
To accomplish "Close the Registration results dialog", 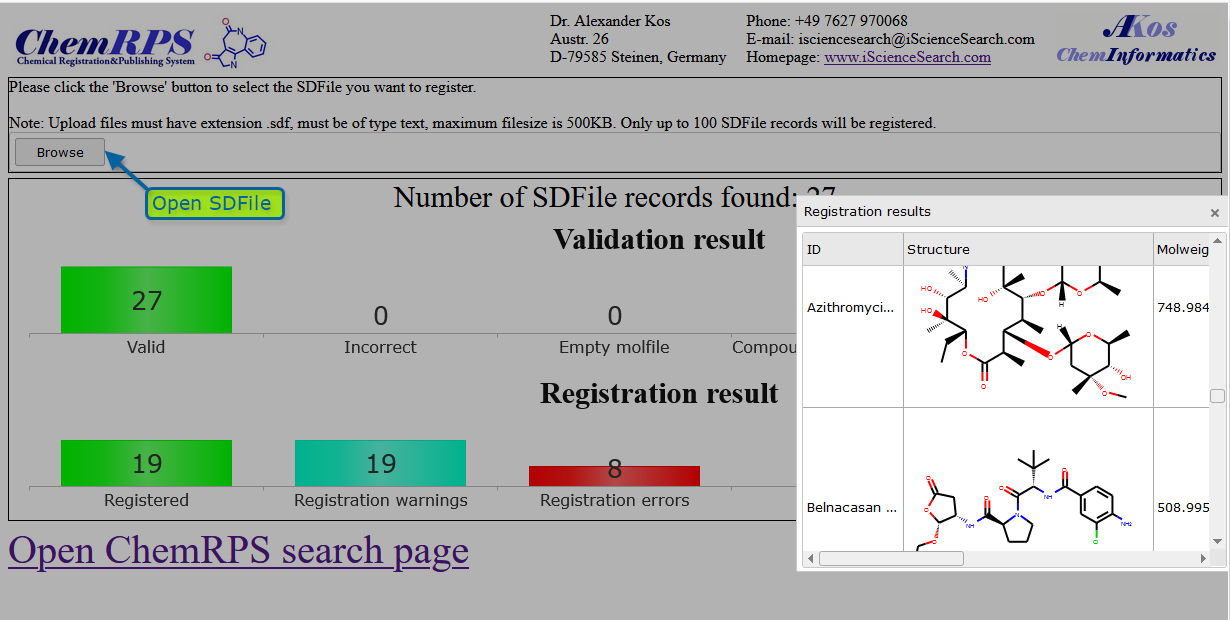I will pyautogui.click(x=1214, y=212).
